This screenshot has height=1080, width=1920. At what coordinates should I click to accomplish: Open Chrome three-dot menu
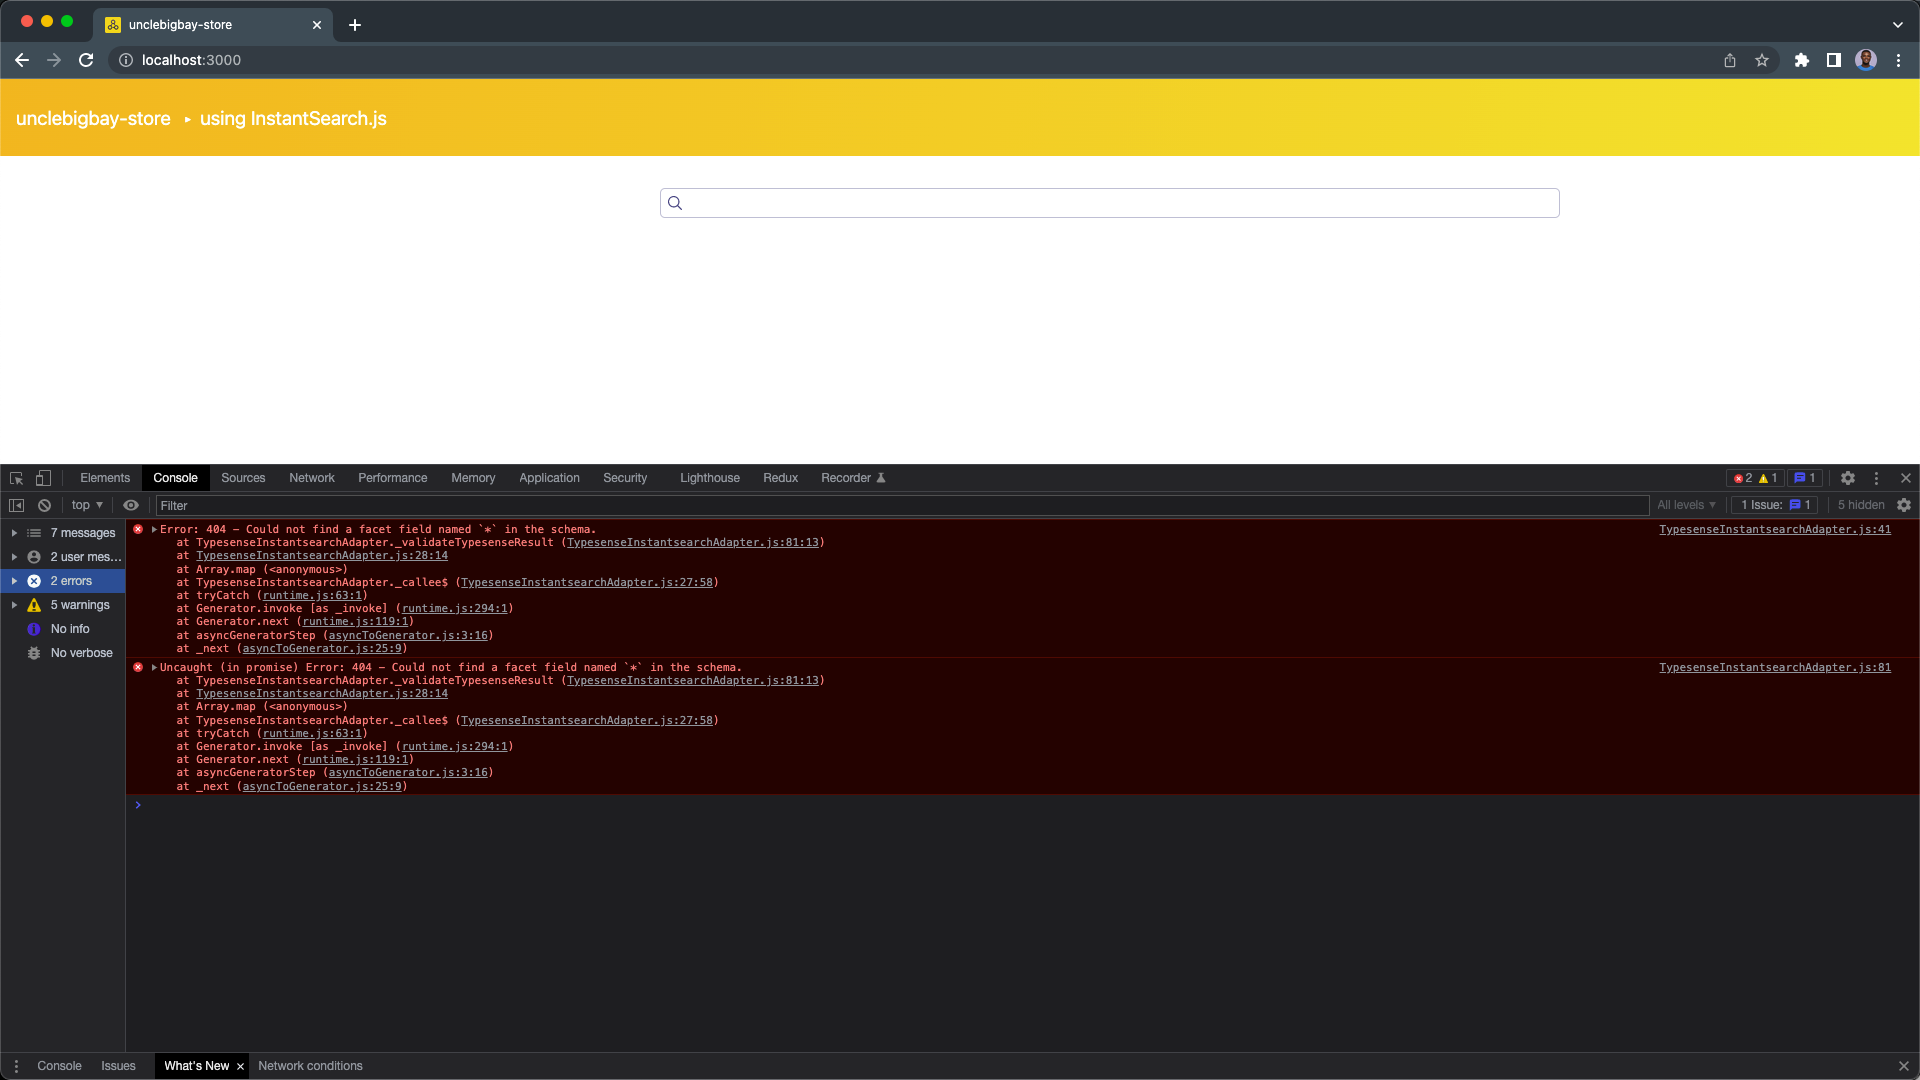click(1899, 60)
